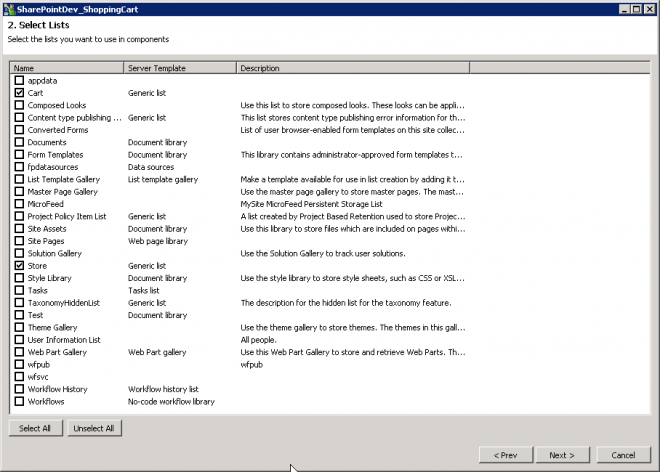Click the Cart list name

[35, 93]
